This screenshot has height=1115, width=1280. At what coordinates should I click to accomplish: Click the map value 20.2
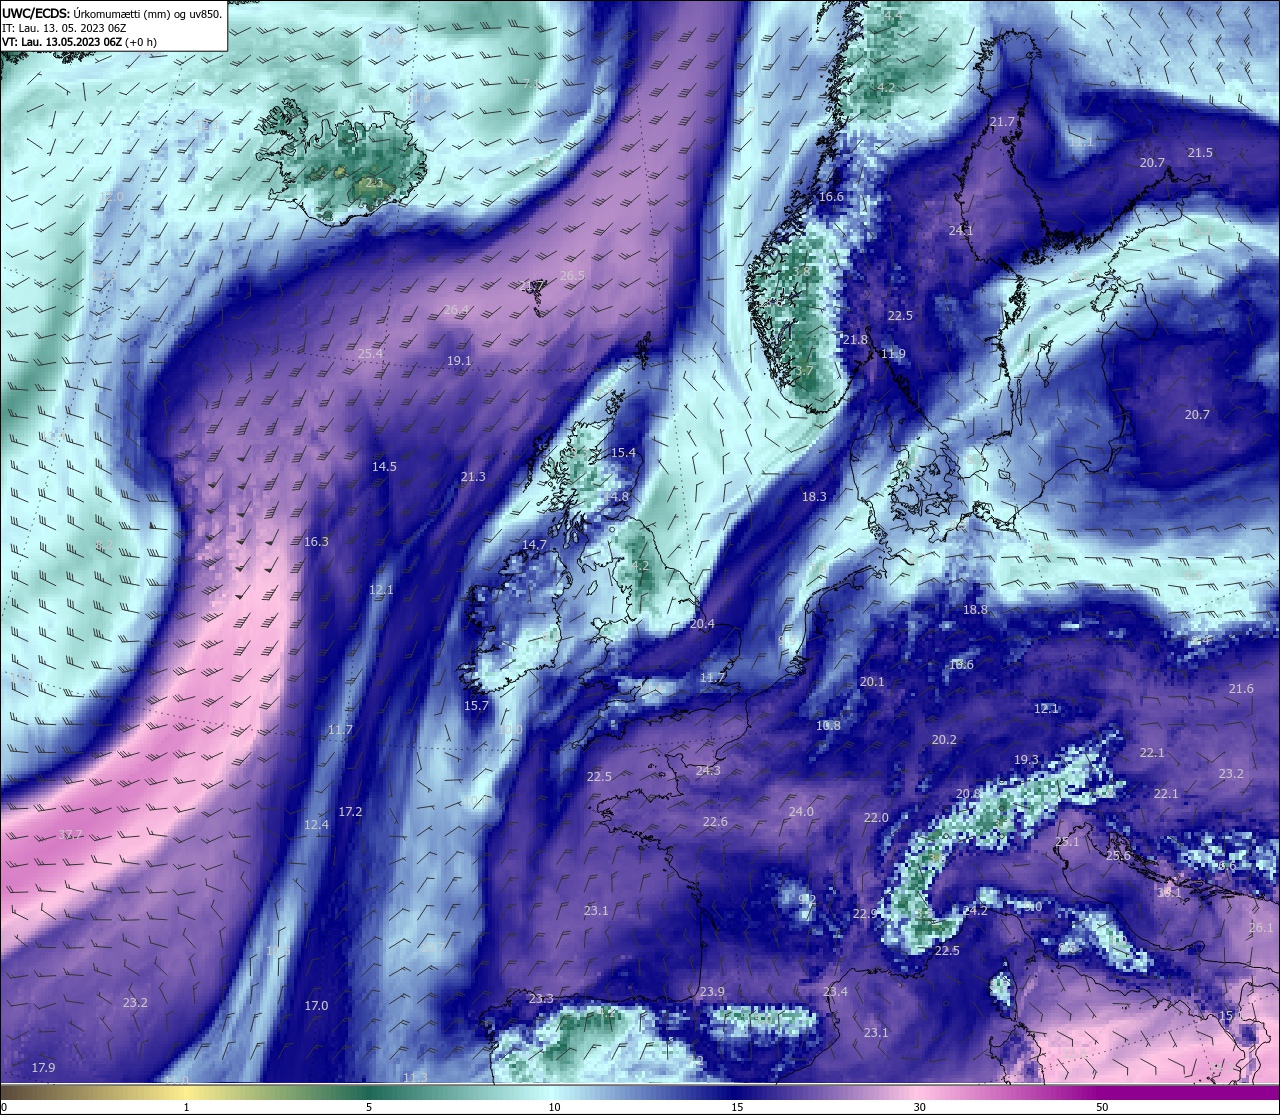pyautogui.click(x=944, y=740)
